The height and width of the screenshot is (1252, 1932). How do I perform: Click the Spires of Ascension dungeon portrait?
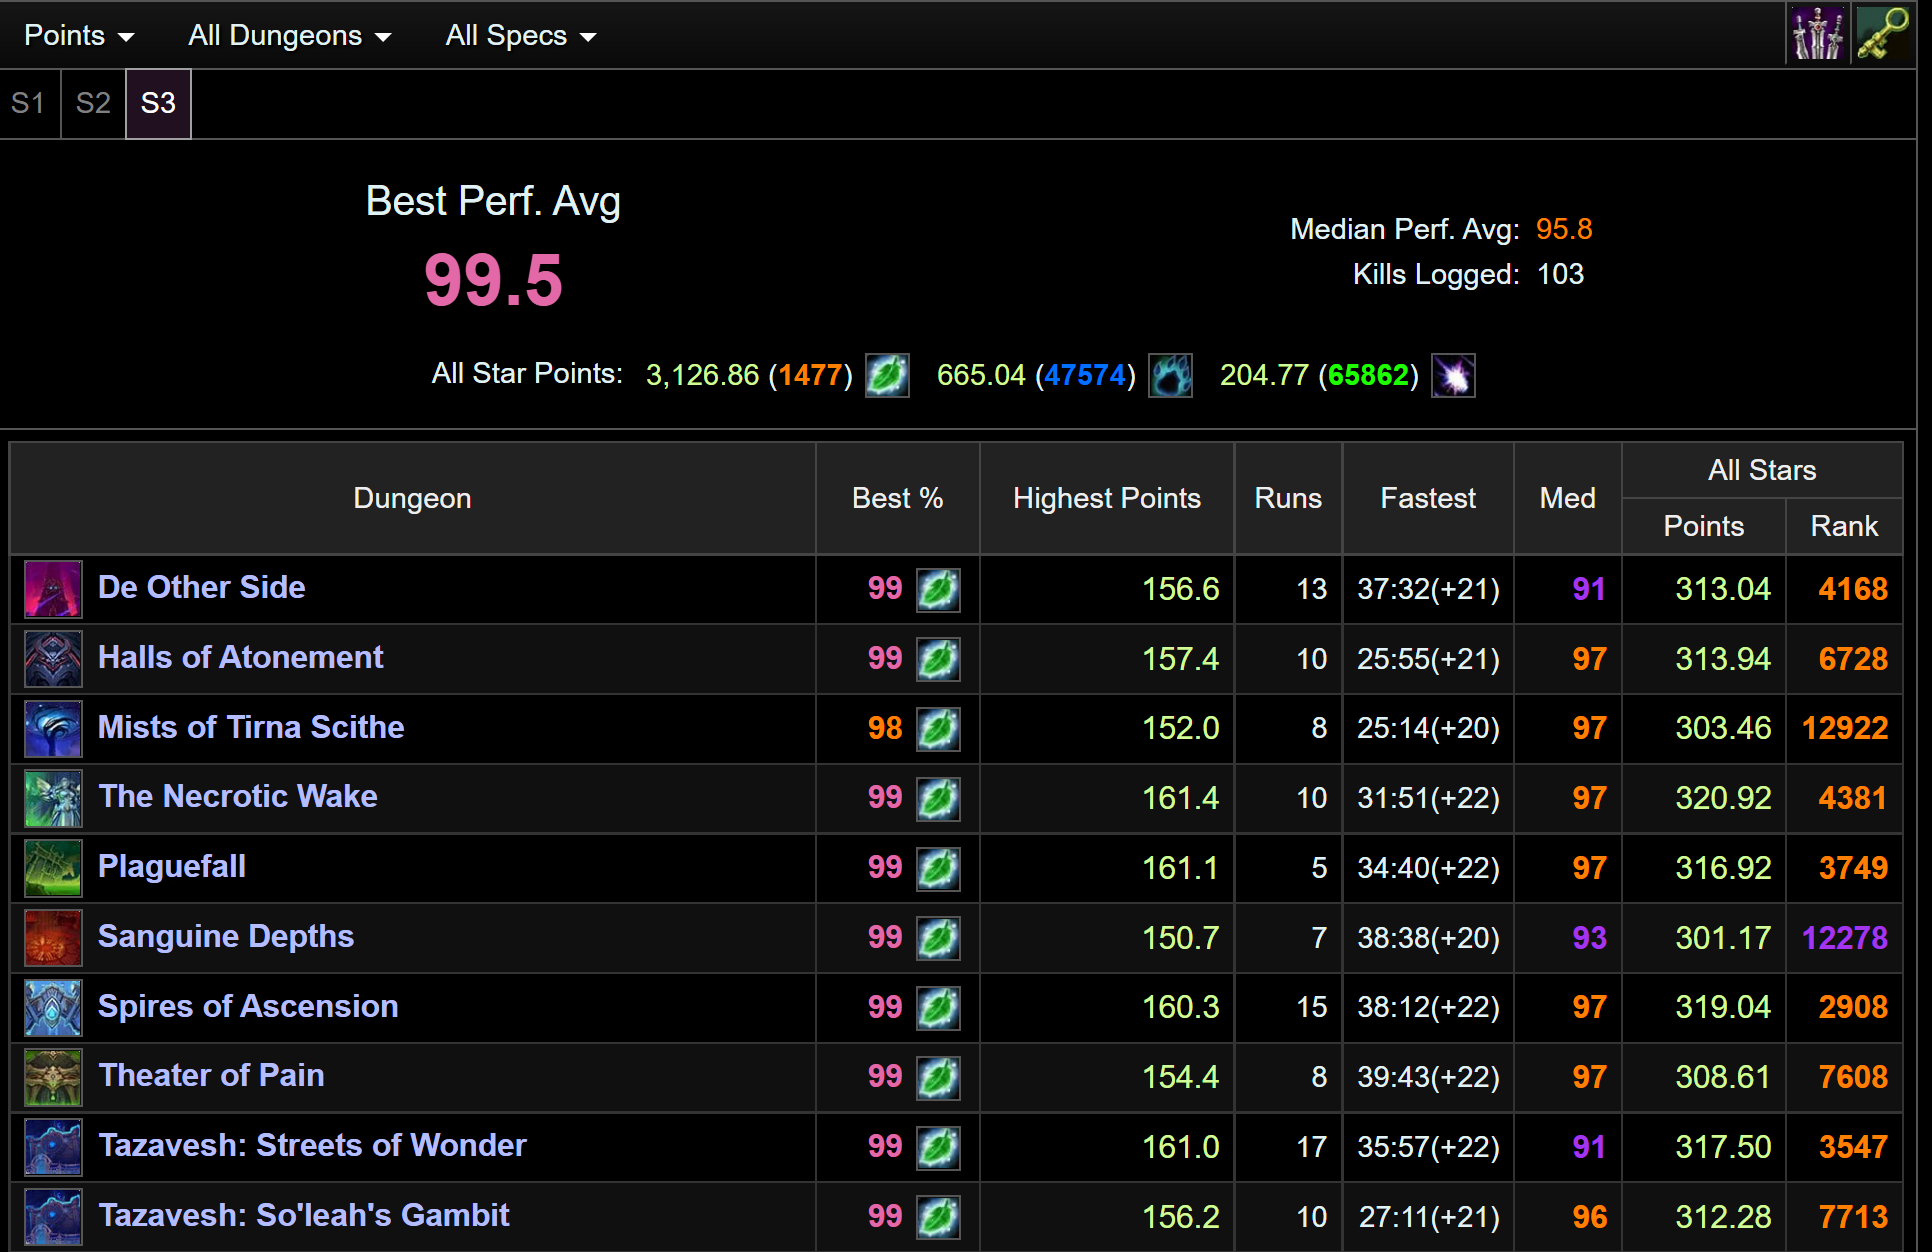[52, 1008]
